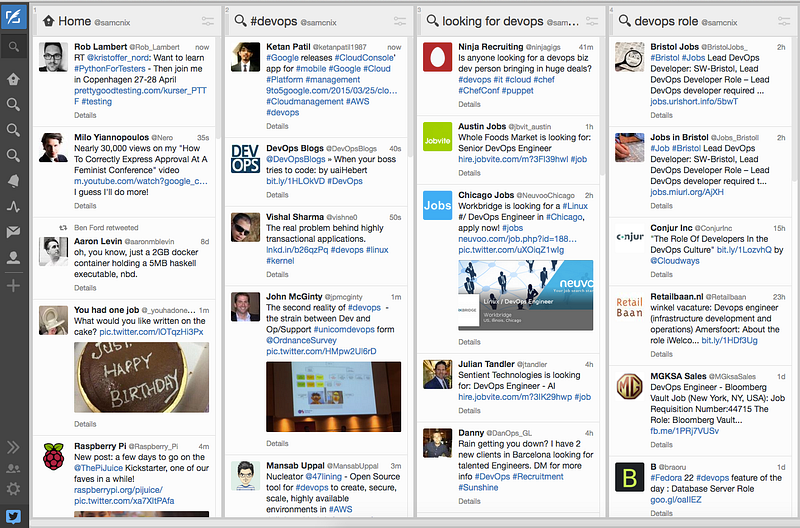This screenshot has width=800, height=528.
Task: Click the green Jobvite avatar for Austin Jobs
Action: click(x=437, y=136)
